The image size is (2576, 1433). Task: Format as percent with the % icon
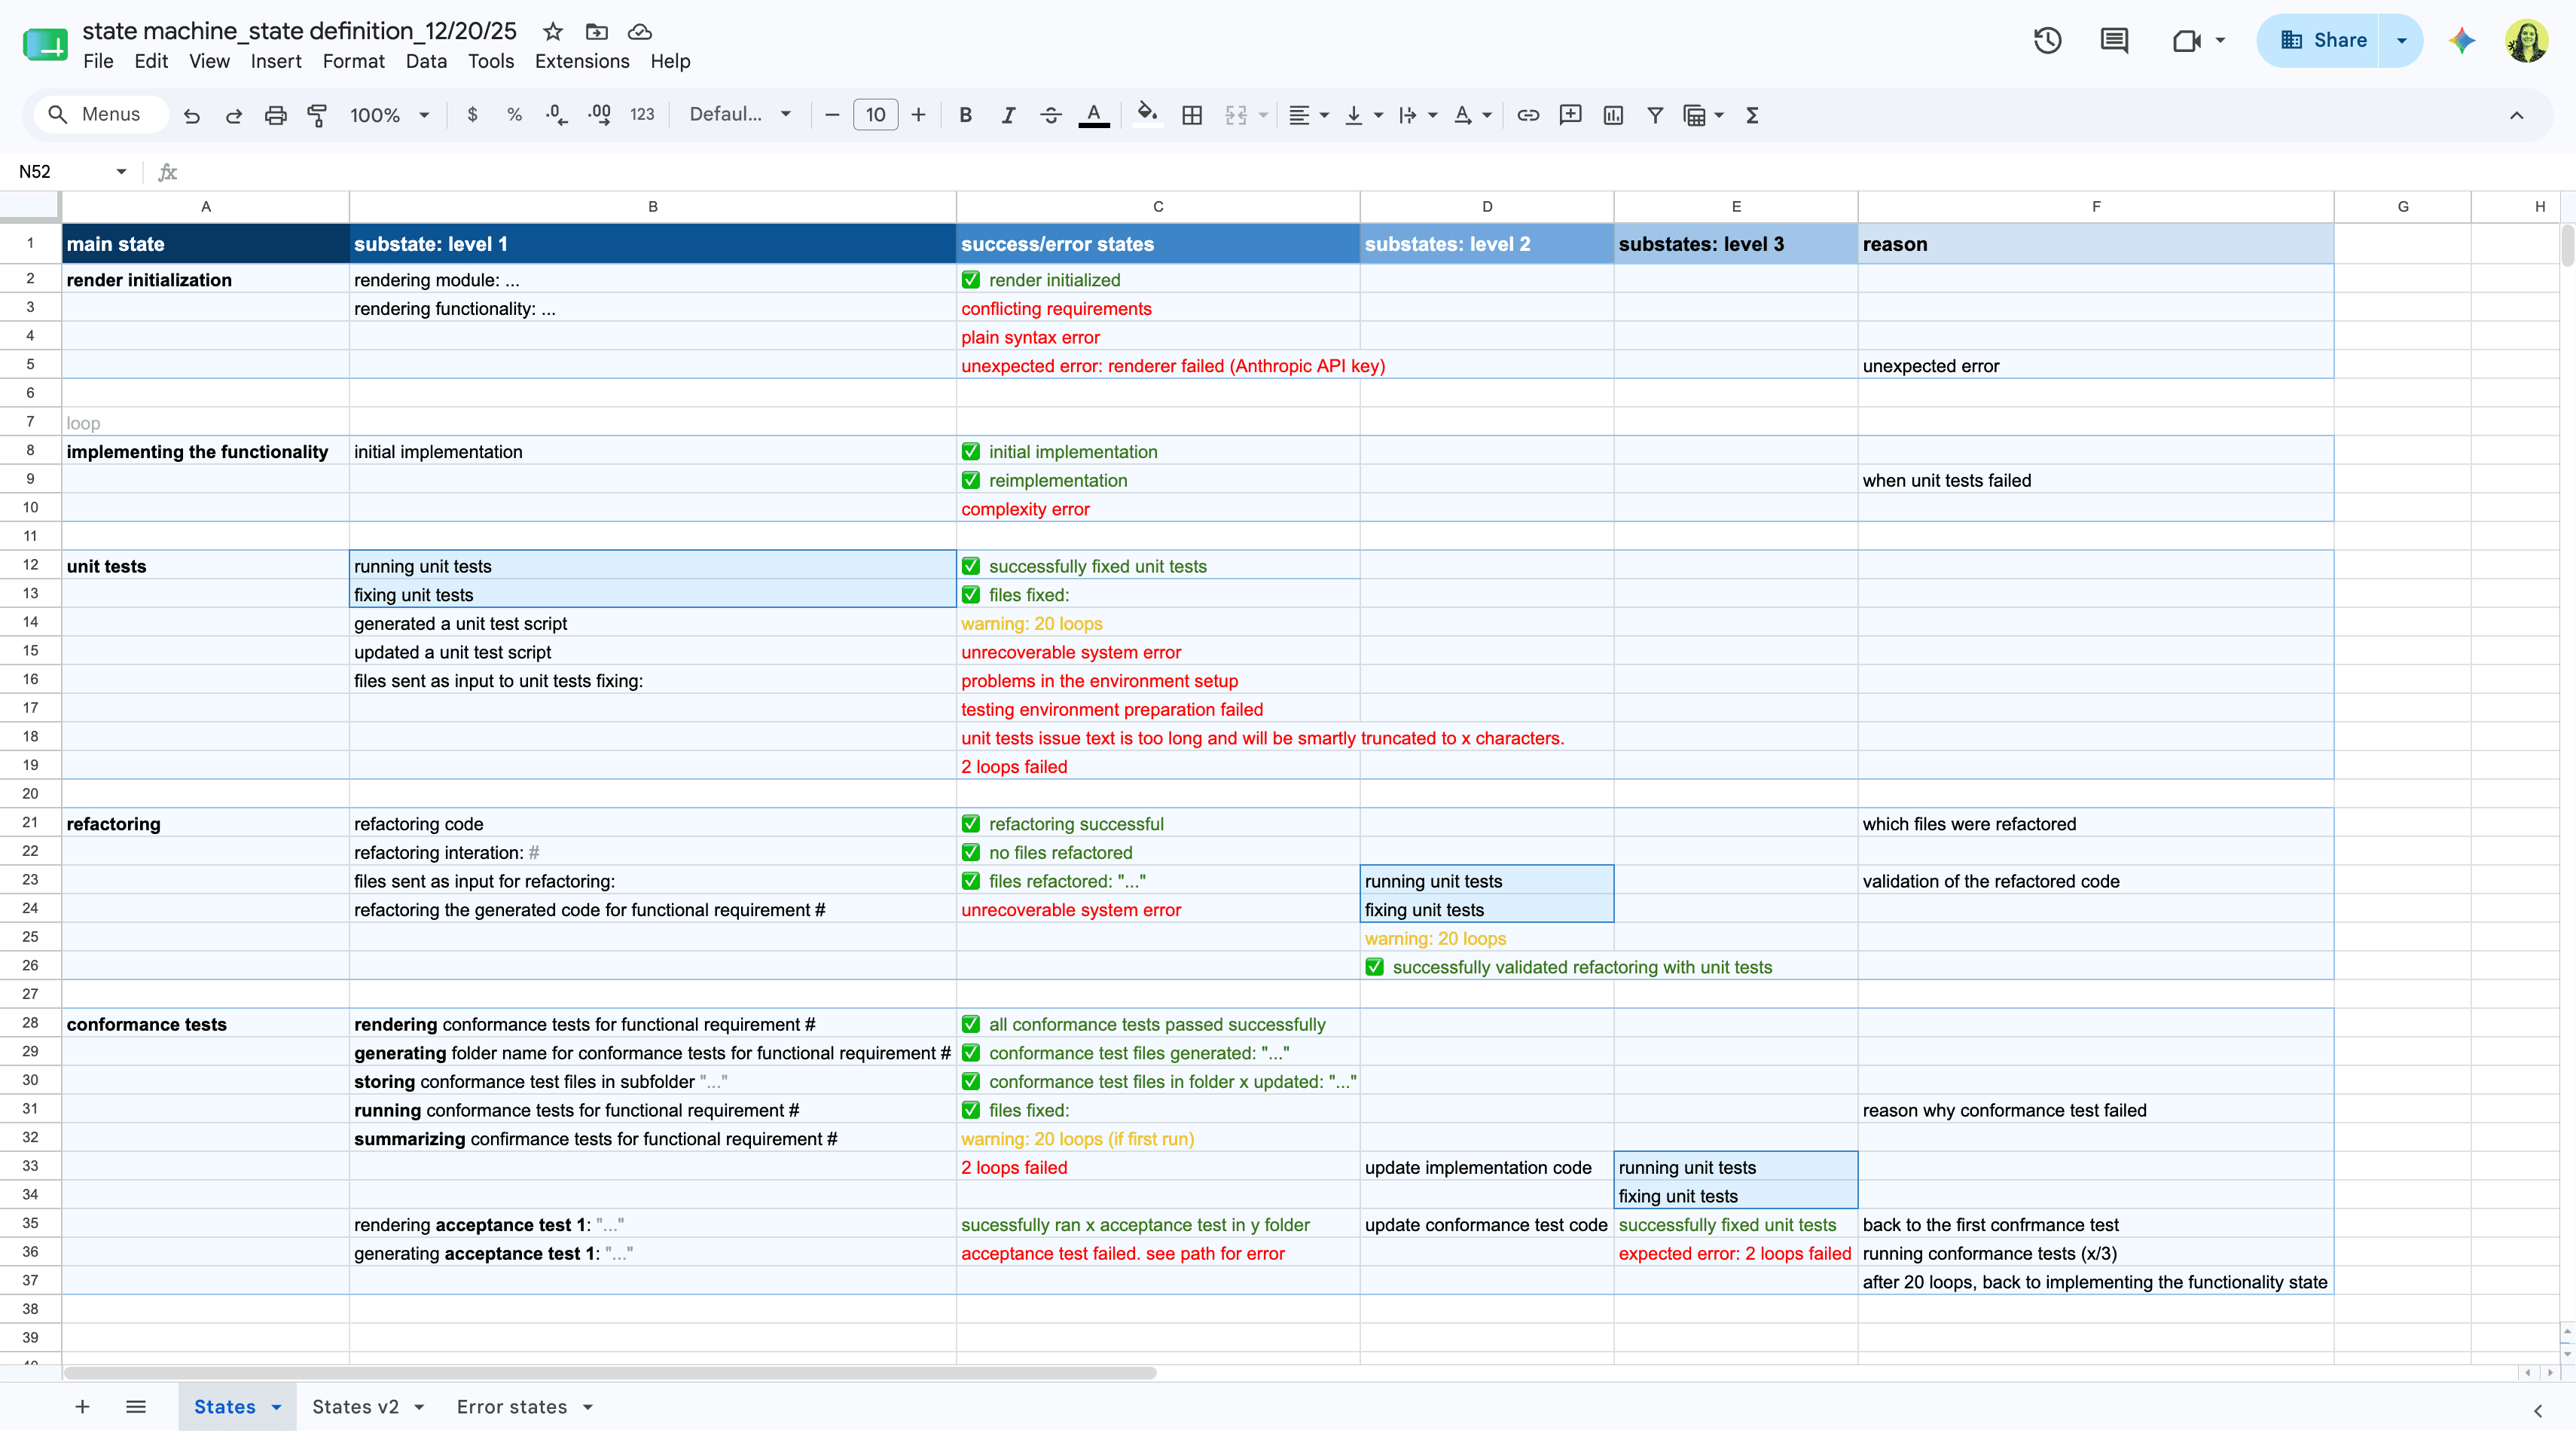pyautogui.click(x=514, y=115)
